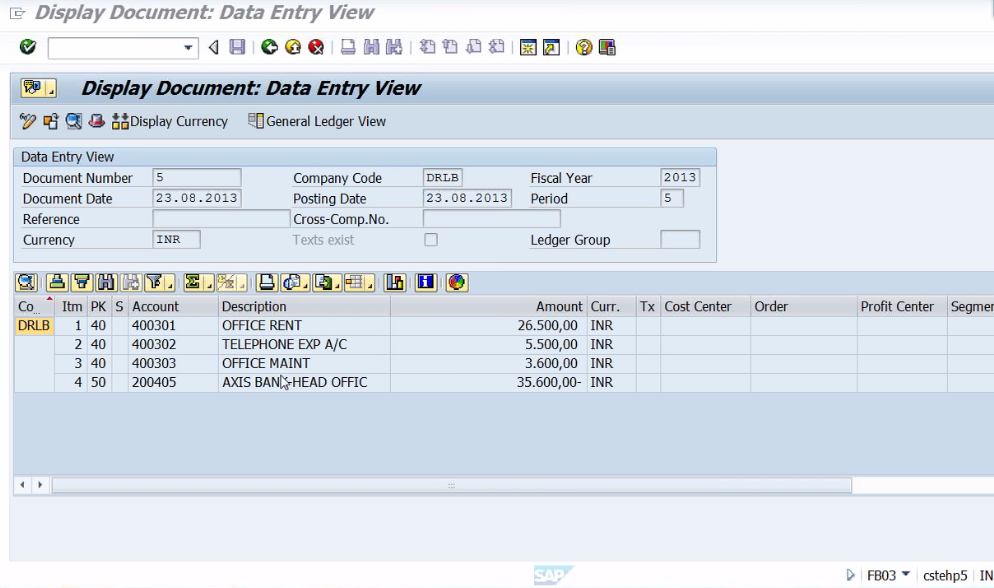Click the yellow Exit icon
994x588 pixels.
293,48
